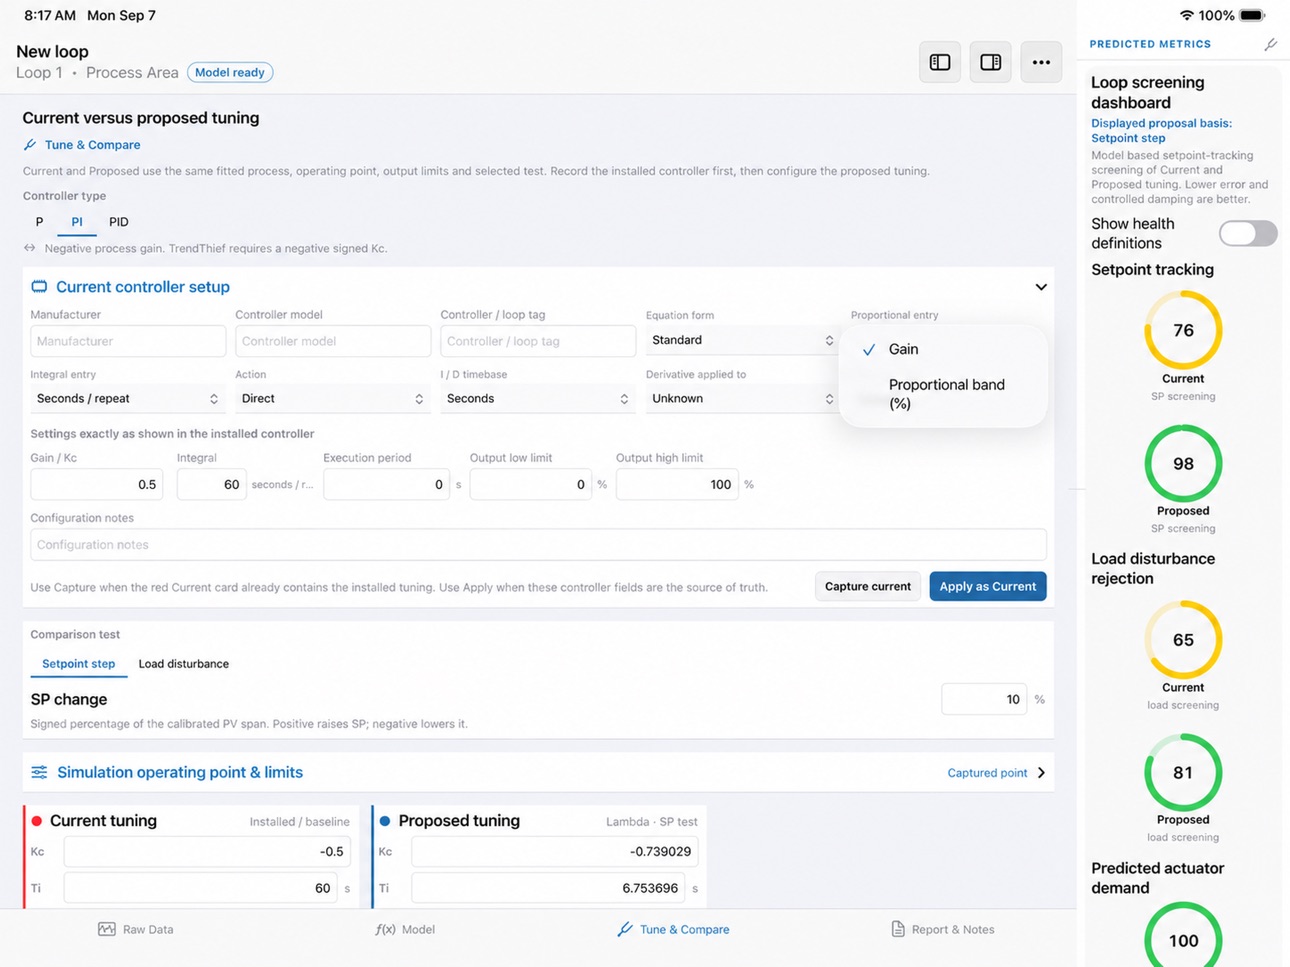Click the Configuration notes text field

[x=538, y=545]
